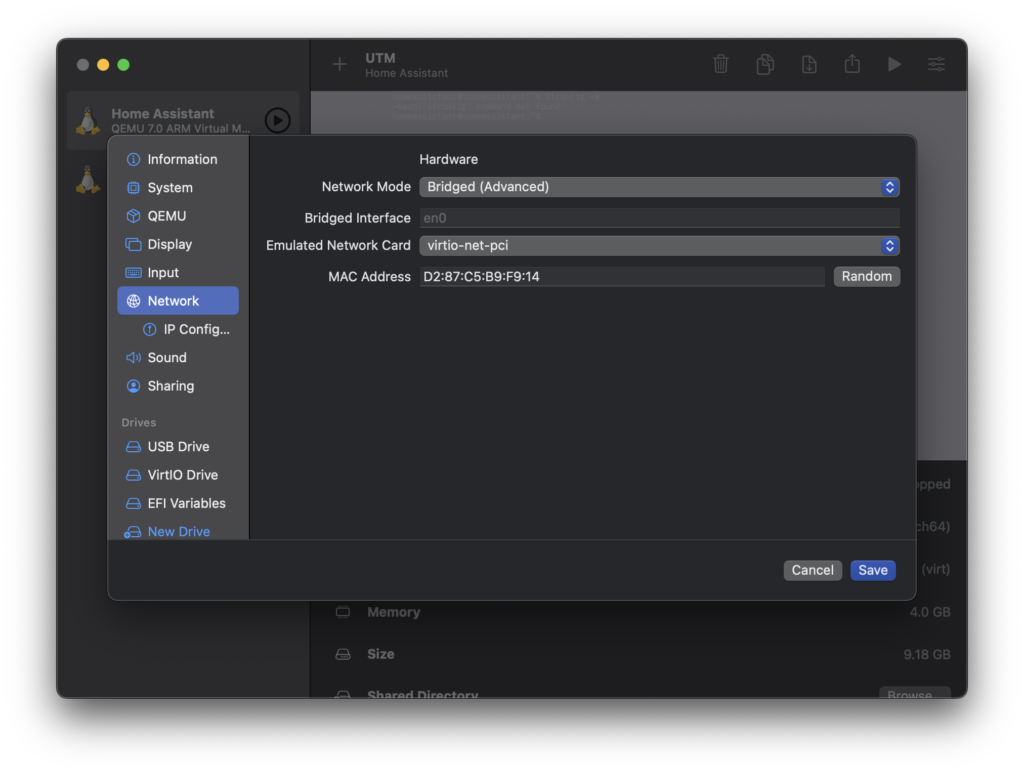The width and height of the screenshot is (1024, 773).
Task: Click the Sound speaker icon
Action: 133,358
